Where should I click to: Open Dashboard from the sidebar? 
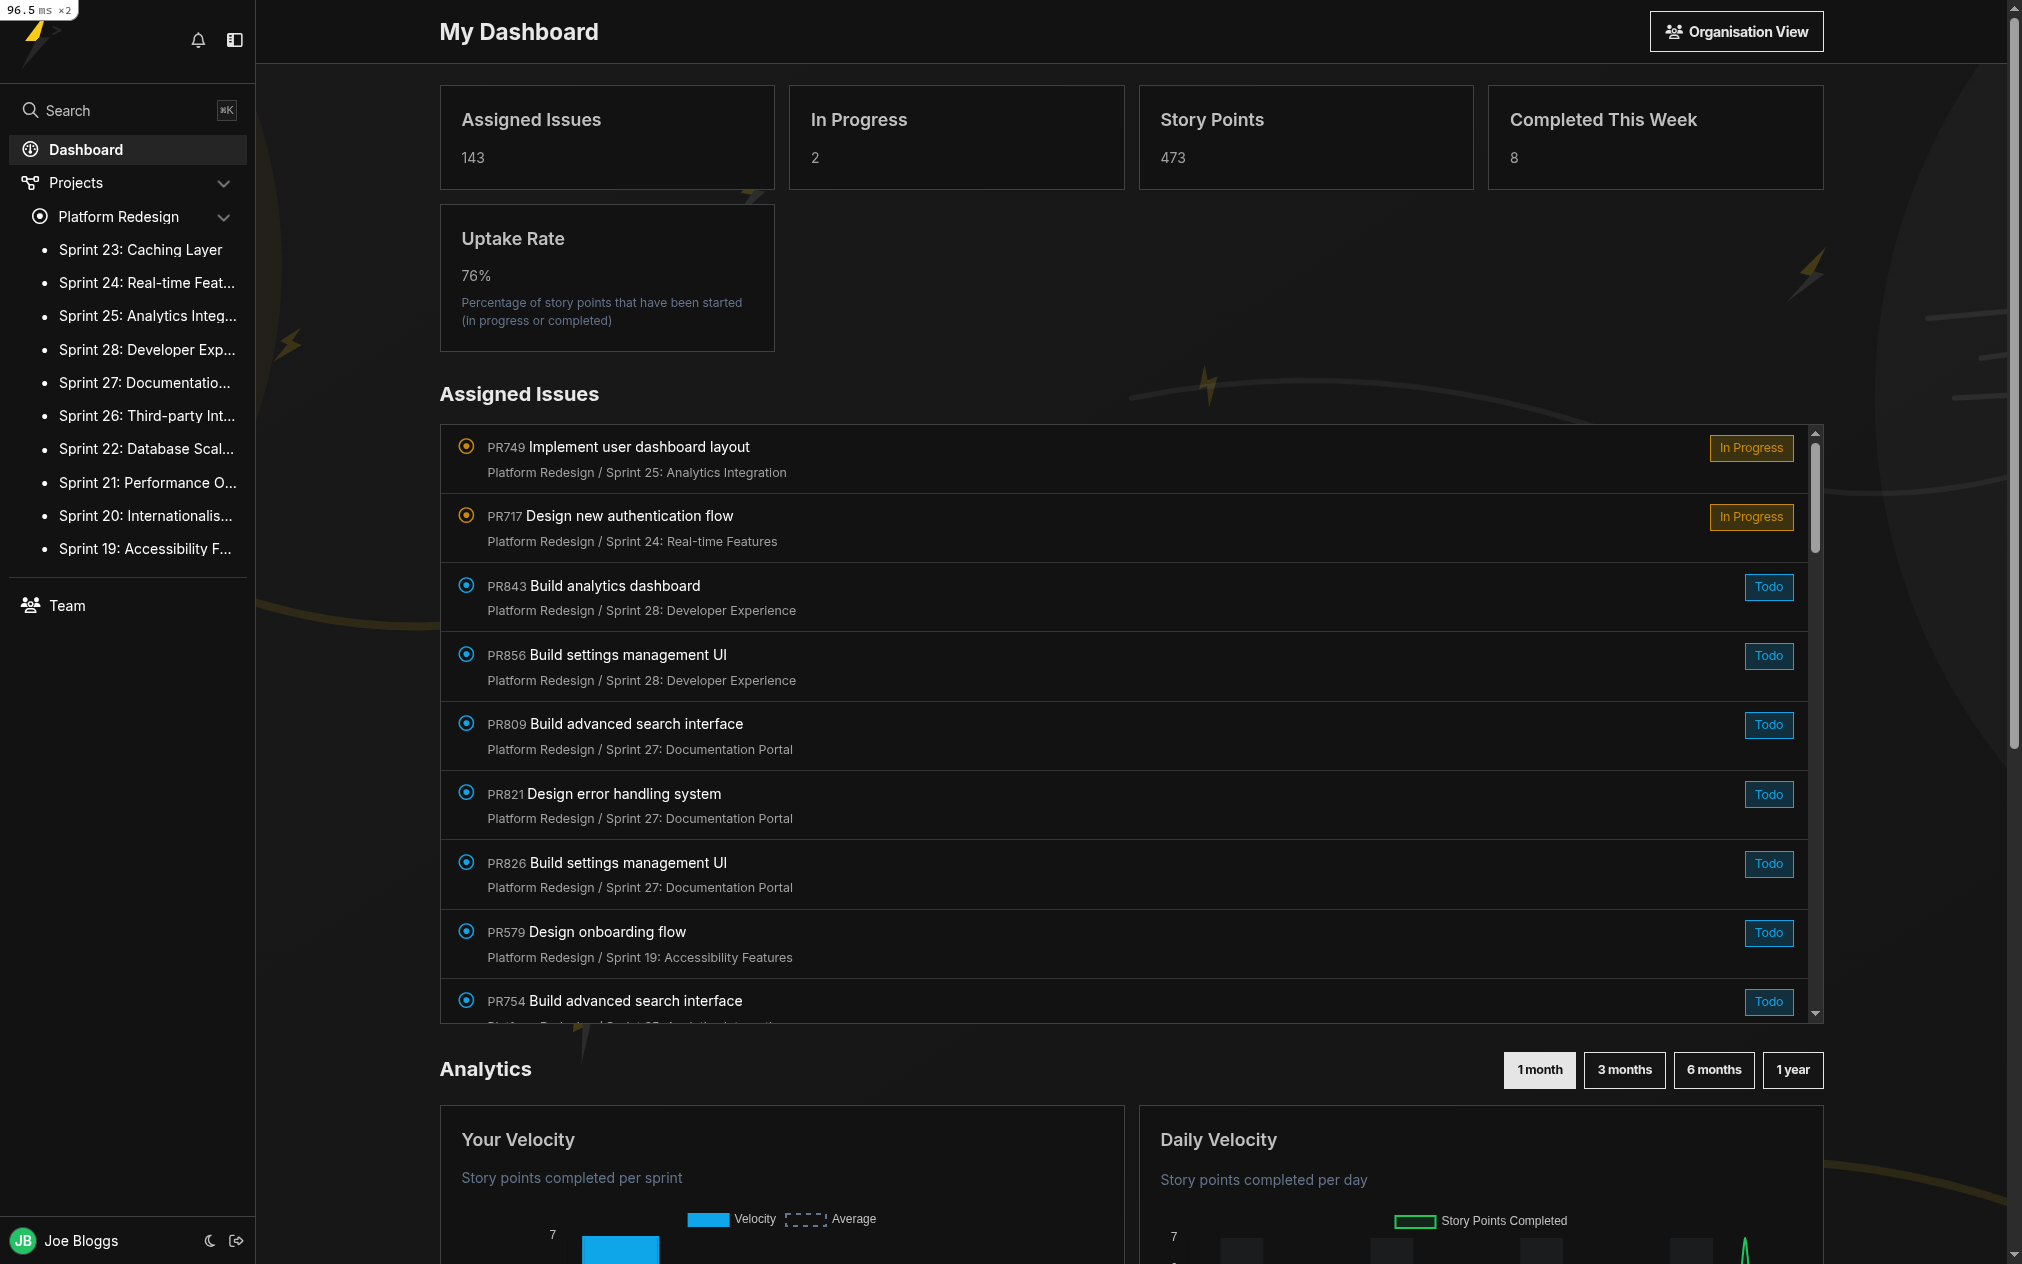[x=86, y=149]
